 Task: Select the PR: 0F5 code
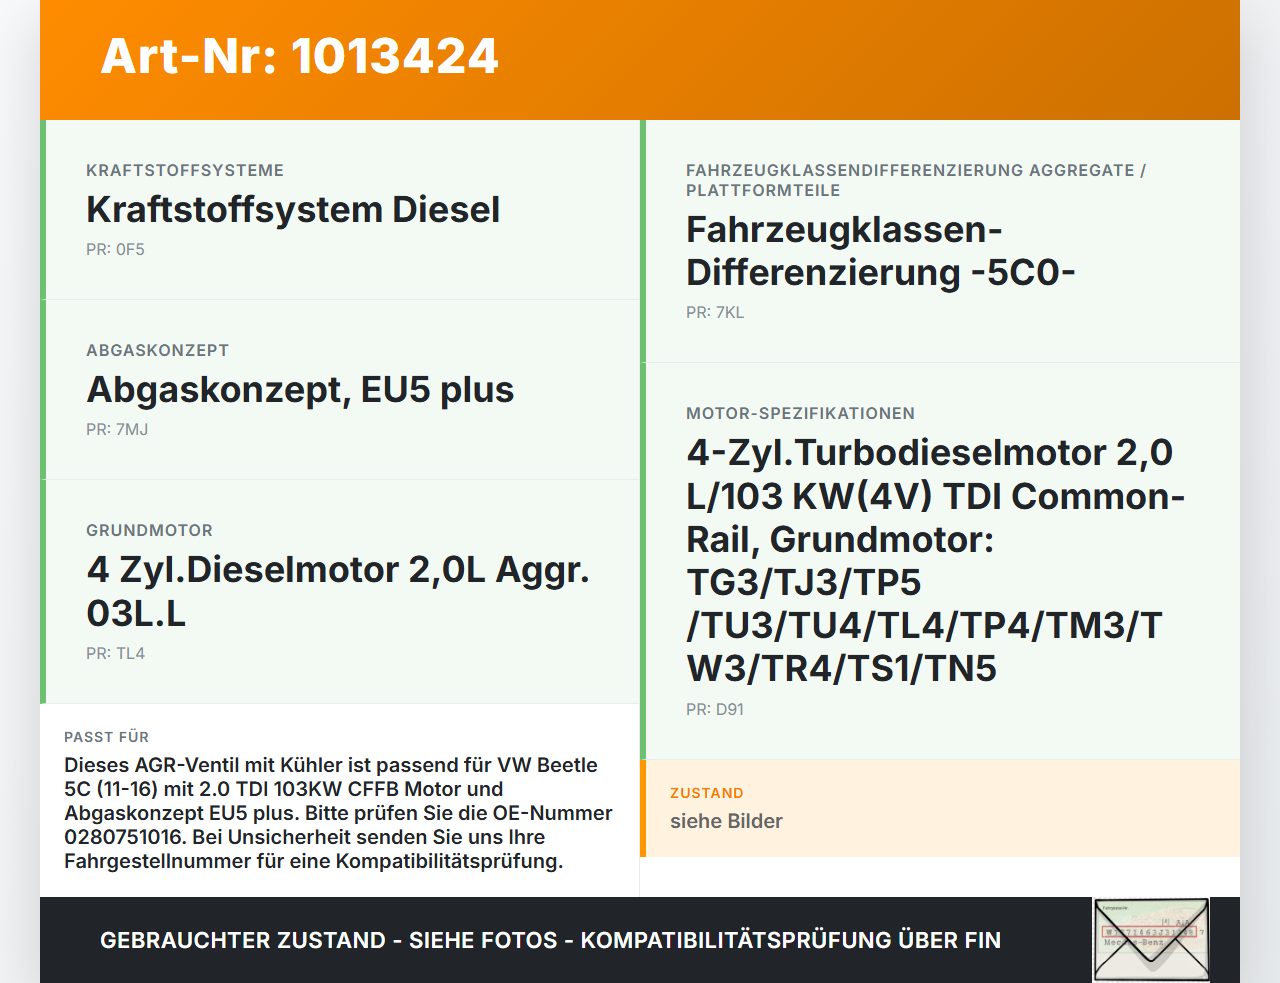[x=115, y=249]
